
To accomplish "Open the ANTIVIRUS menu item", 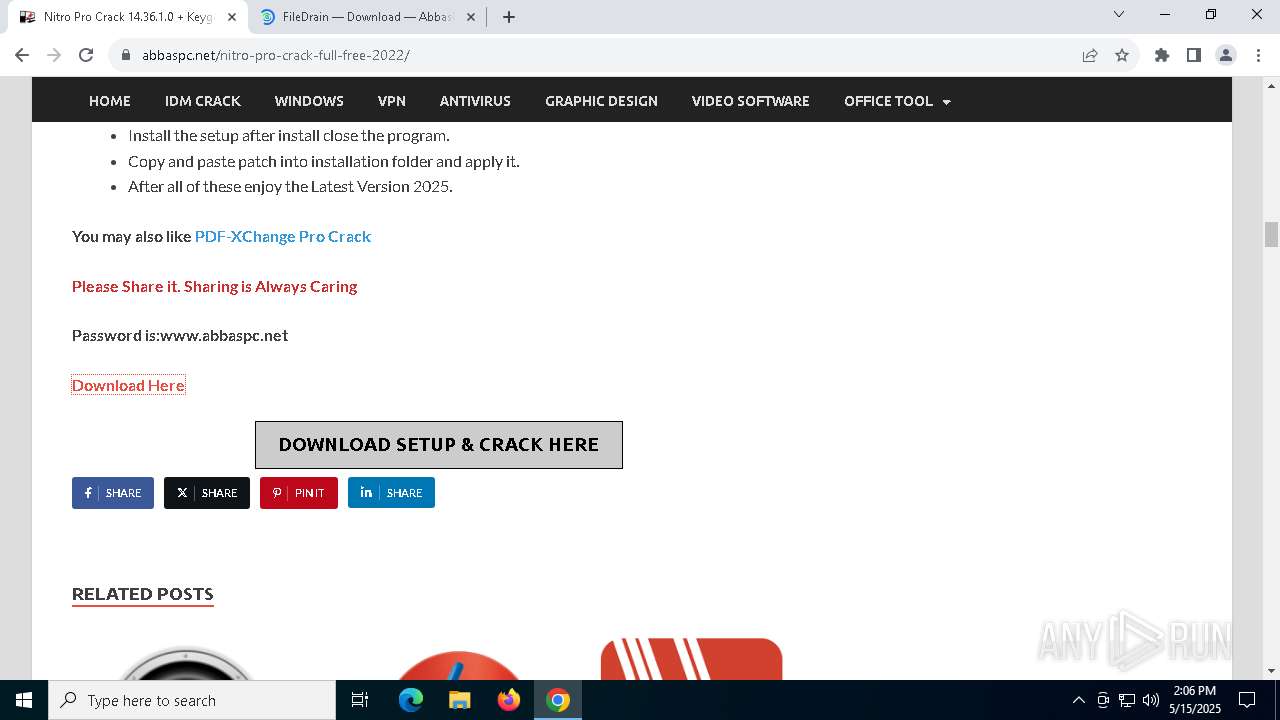I will [x=475, y=101].
